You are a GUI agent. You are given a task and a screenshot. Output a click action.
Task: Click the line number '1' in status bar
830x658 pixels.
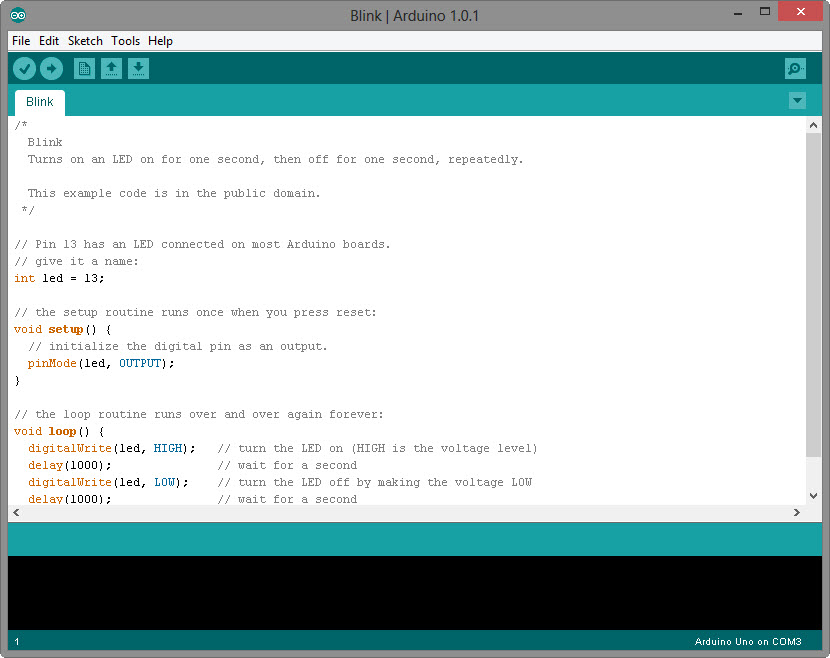tap(17, 642)
